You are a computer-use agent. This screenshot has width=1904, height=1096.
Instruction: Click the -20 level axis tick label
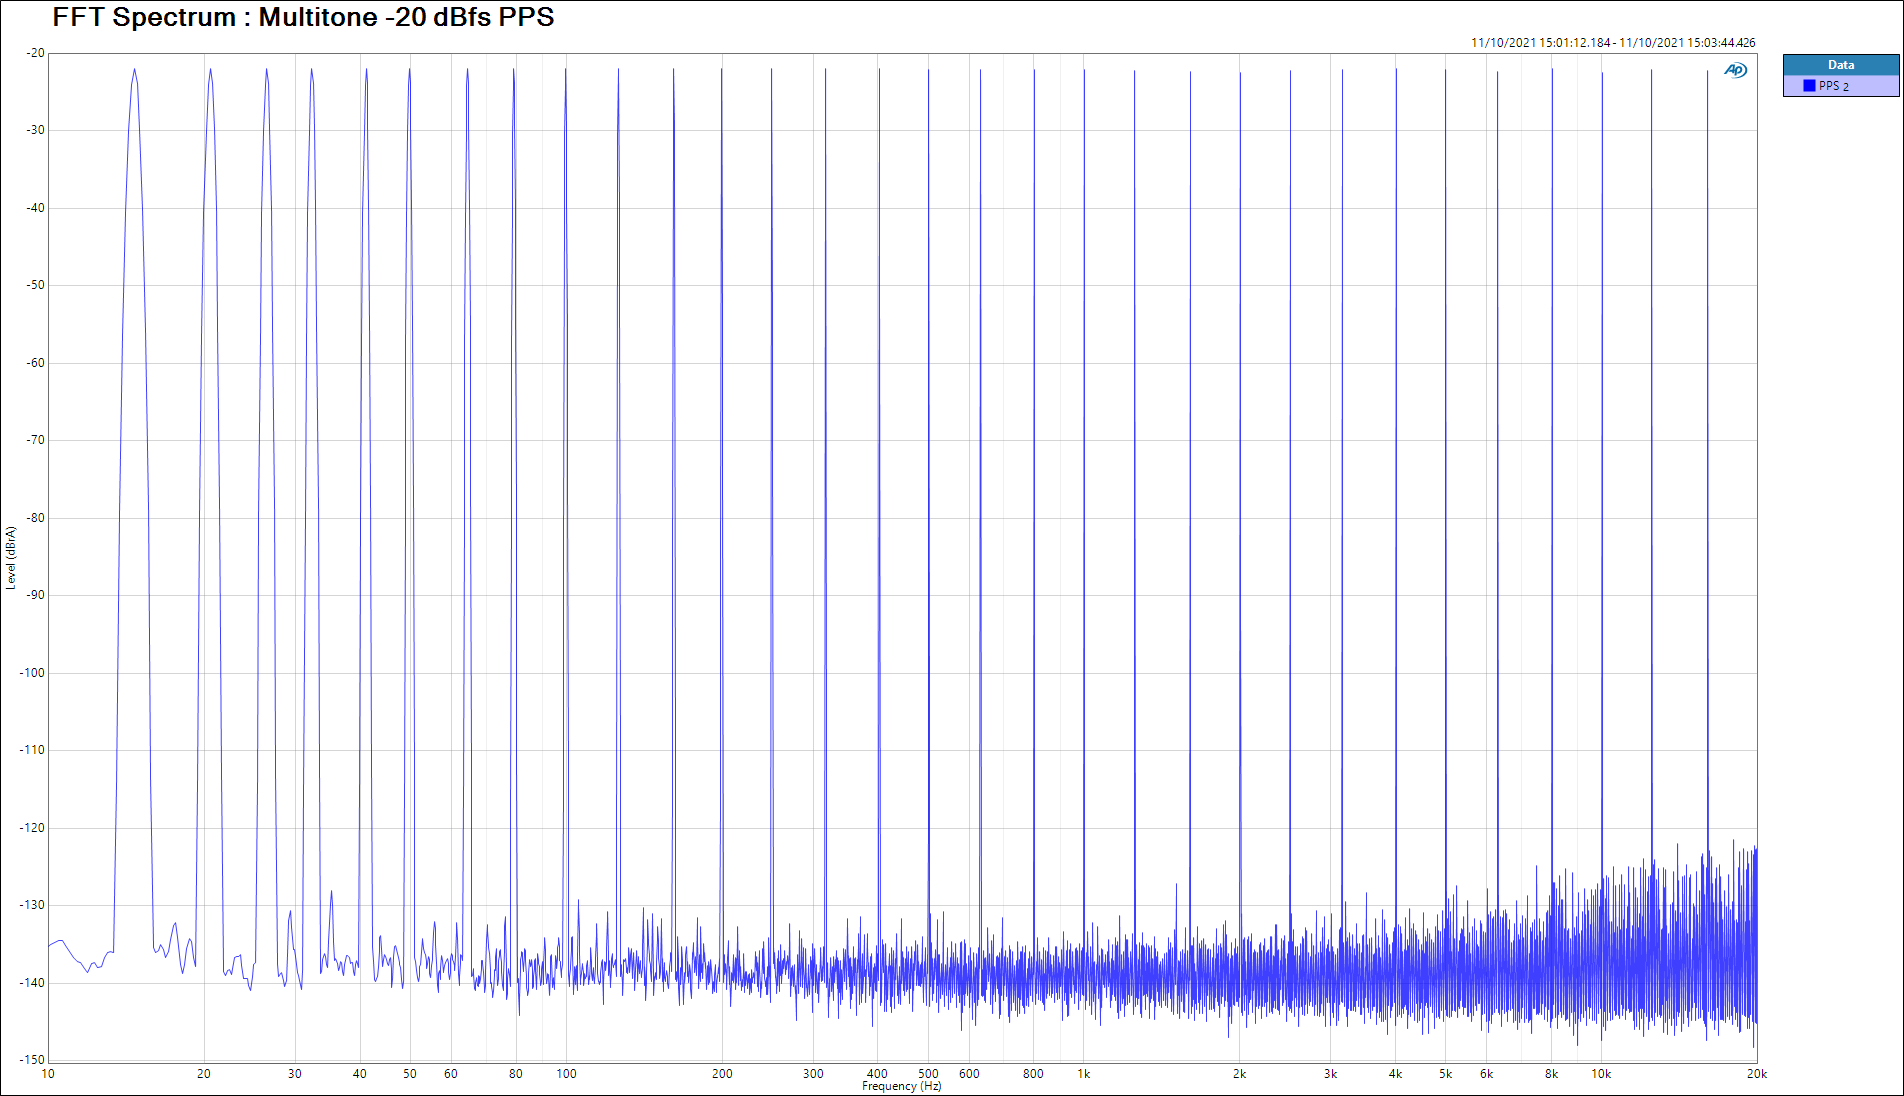pos(35,53)
